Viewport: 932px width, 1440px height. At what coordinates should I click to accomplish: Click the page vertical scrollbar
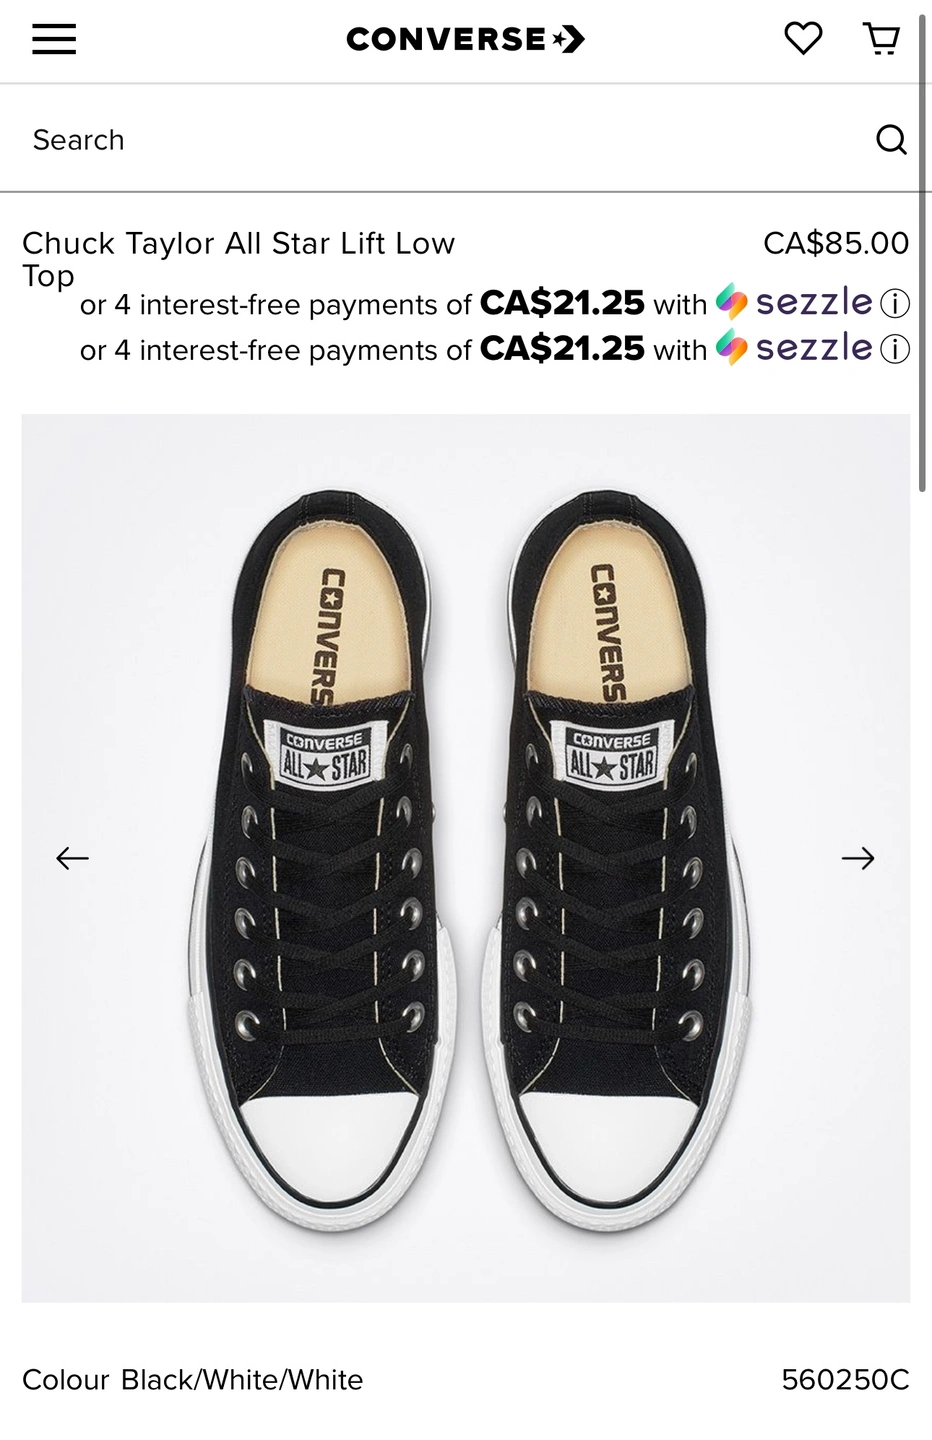point(923,250)
